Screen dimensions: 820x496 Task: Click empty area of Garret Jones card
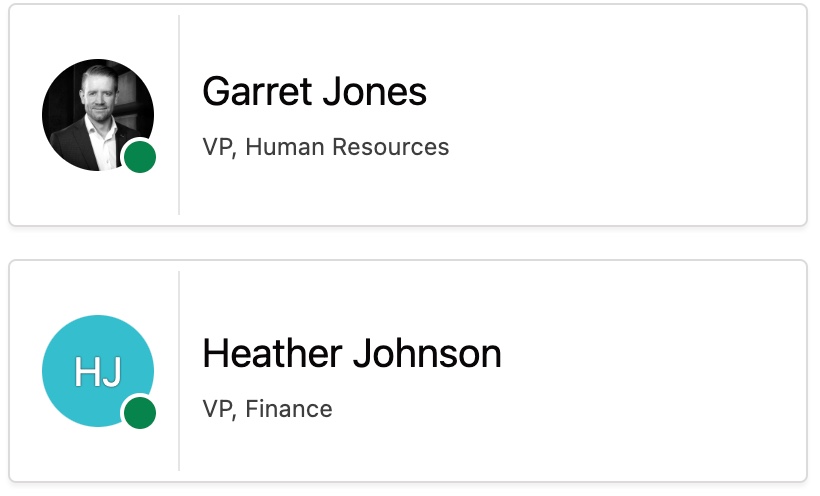pyautogui.click(x=640, y=115)
